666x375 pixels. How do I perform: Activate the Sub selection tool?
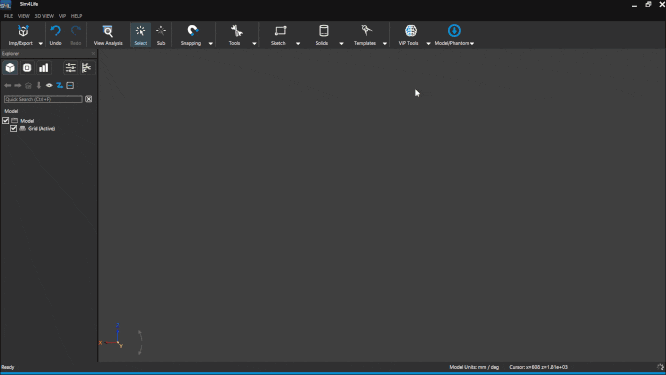pyautogui.click(x=161, y=35)
